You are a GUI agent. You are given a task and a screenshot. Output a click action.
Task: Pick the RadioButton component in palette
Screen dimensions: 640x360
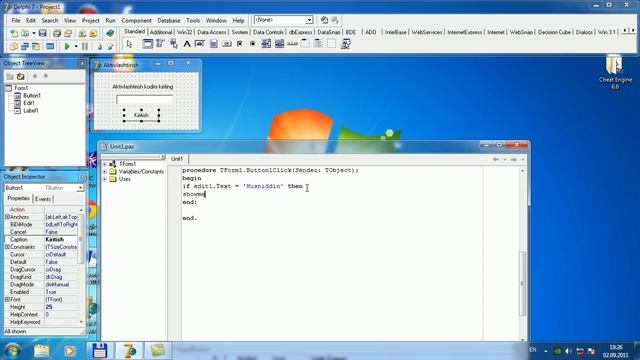click(253, 44)
